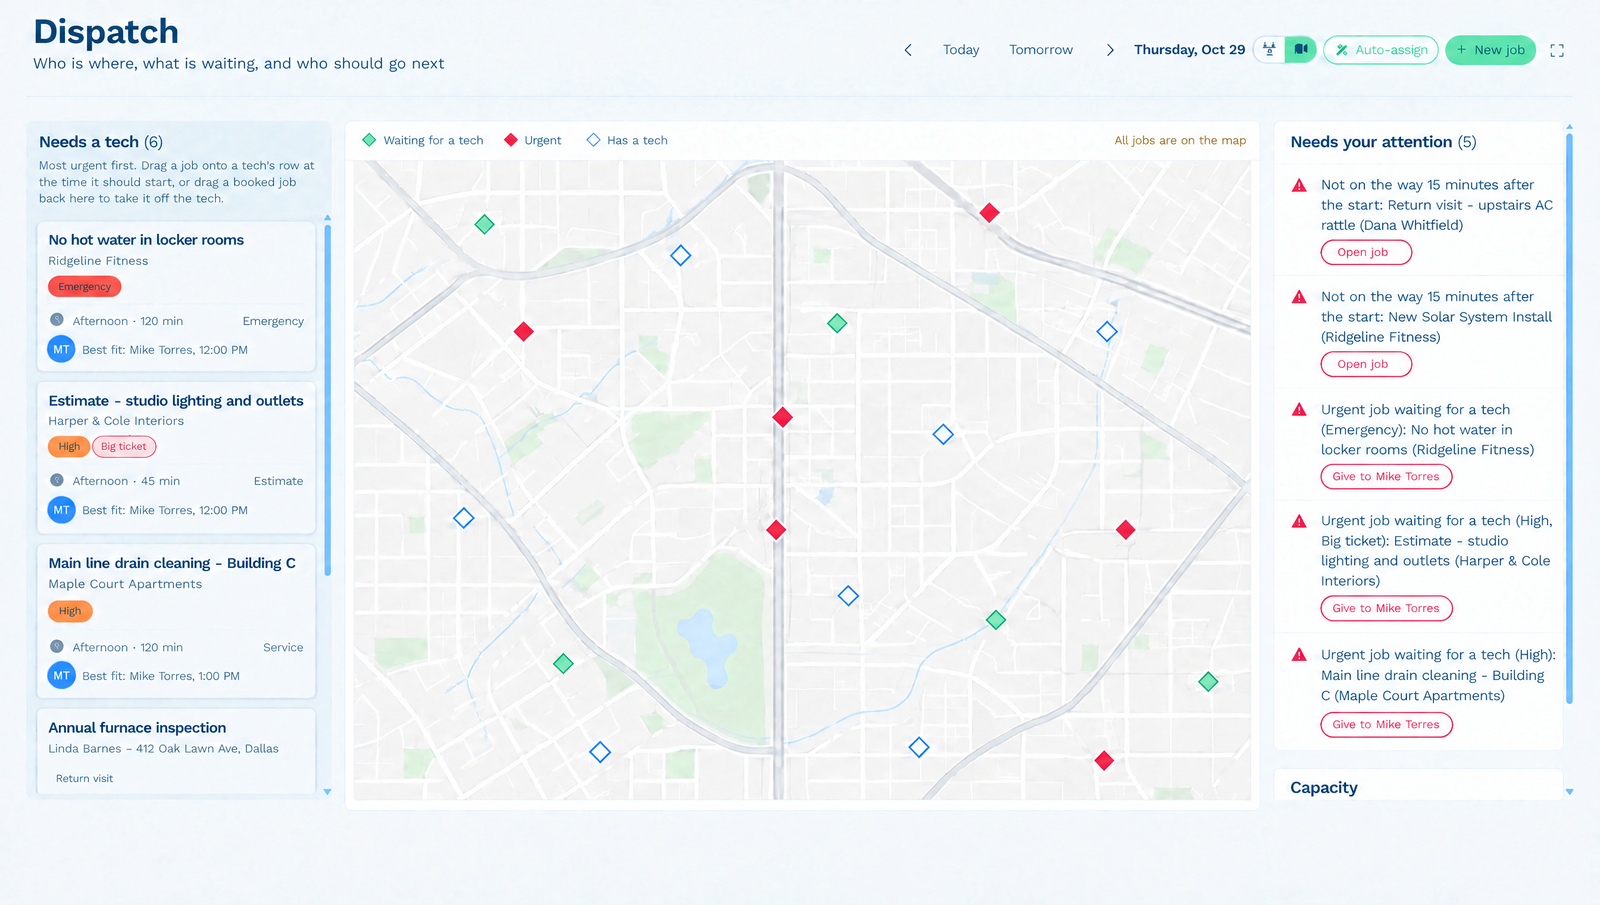This screenshot has width=1600, height=905.
Task: Open the Estimate - studio lighting and outlets card
Action: [x=177, y=458]
